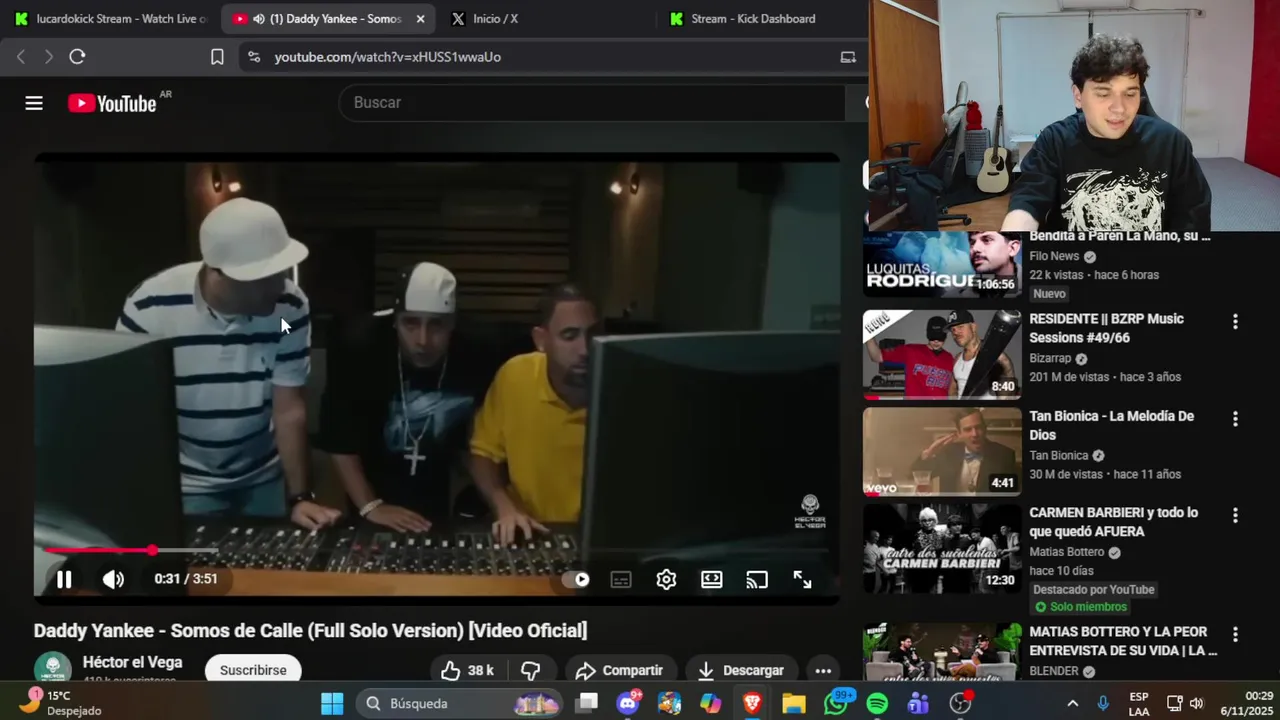The width and height of the screenshot is (1280, 720).
Task: Switch to theater mode
Action: 711,579
